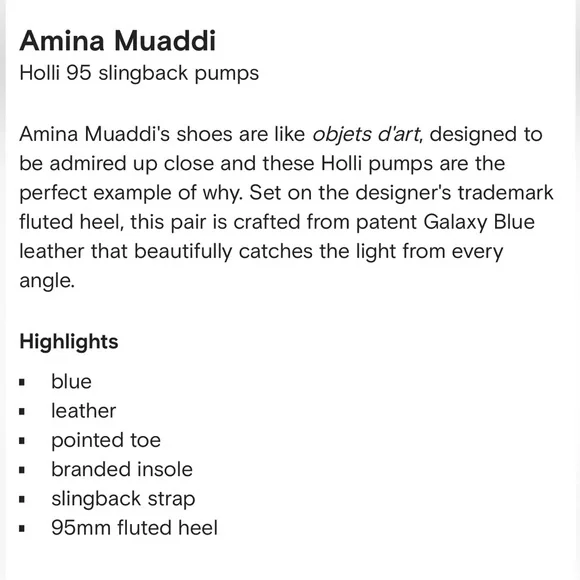Screen dimensions: 580x580
Task: Click the bullet marker beside 'branded insole'
Action: [x=22, y=470]
